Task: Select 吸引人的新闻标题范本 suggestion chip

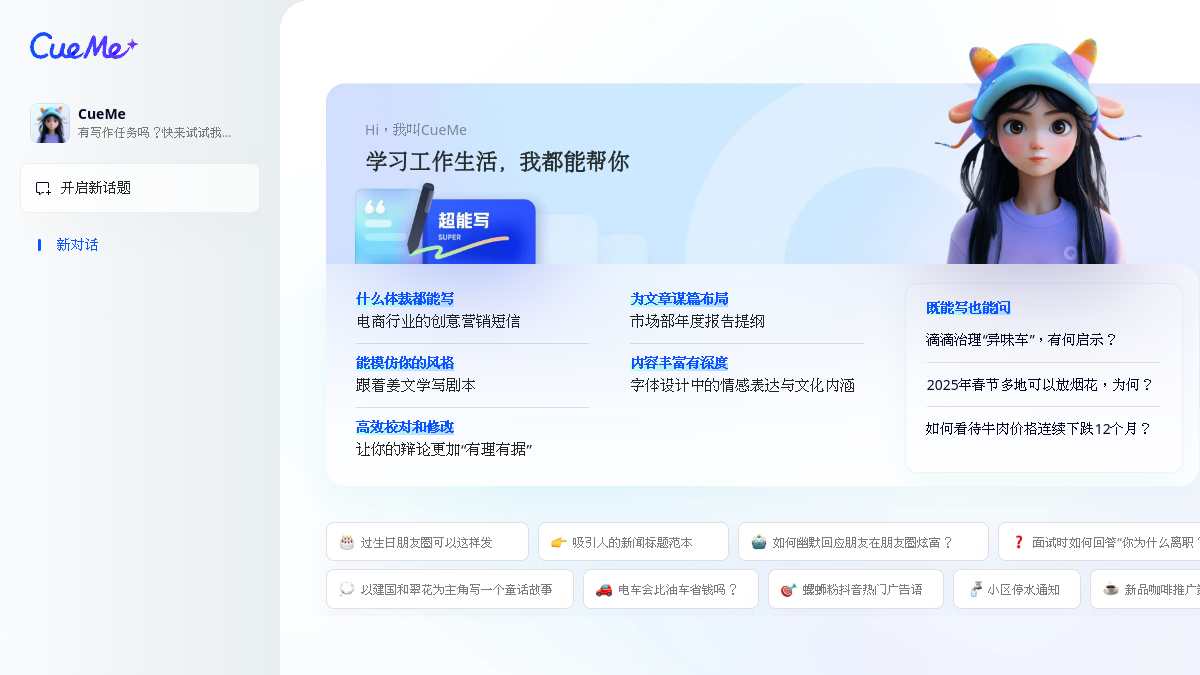Action: point(633,542)
